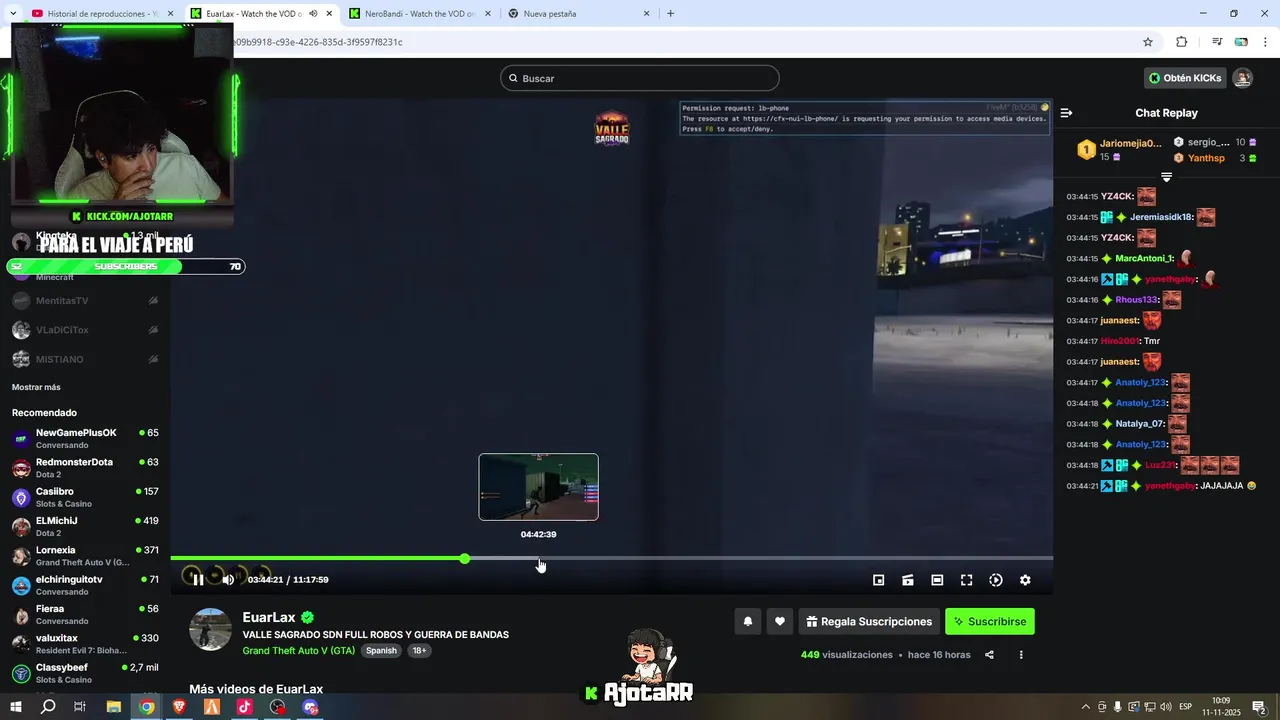Viewport: 1280px width, 720px height.
Task: Mute the video player volume
Action: coord(228,580)
